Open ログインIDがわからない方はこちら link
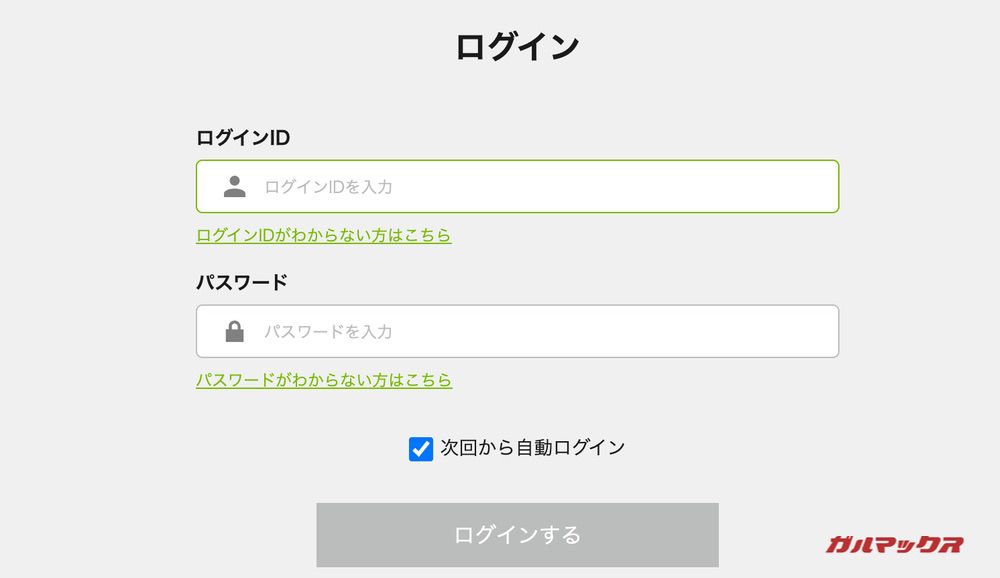 (323, 235)
